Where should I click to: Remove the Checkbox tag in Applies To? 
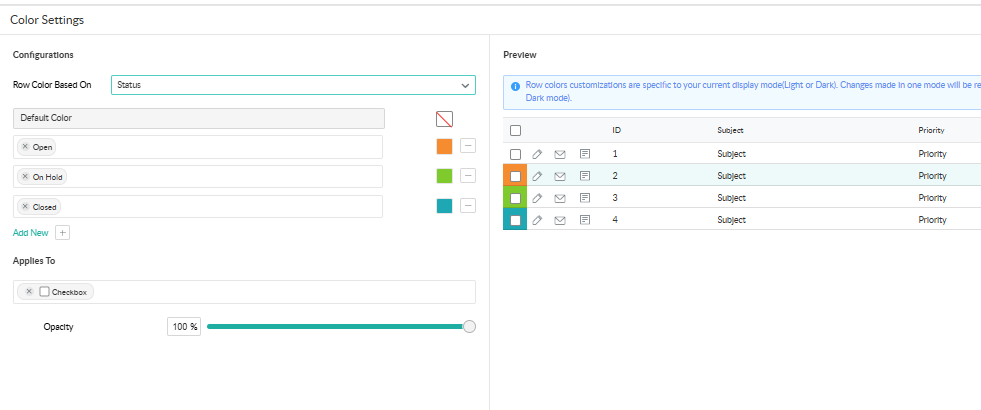click(29, 292)
